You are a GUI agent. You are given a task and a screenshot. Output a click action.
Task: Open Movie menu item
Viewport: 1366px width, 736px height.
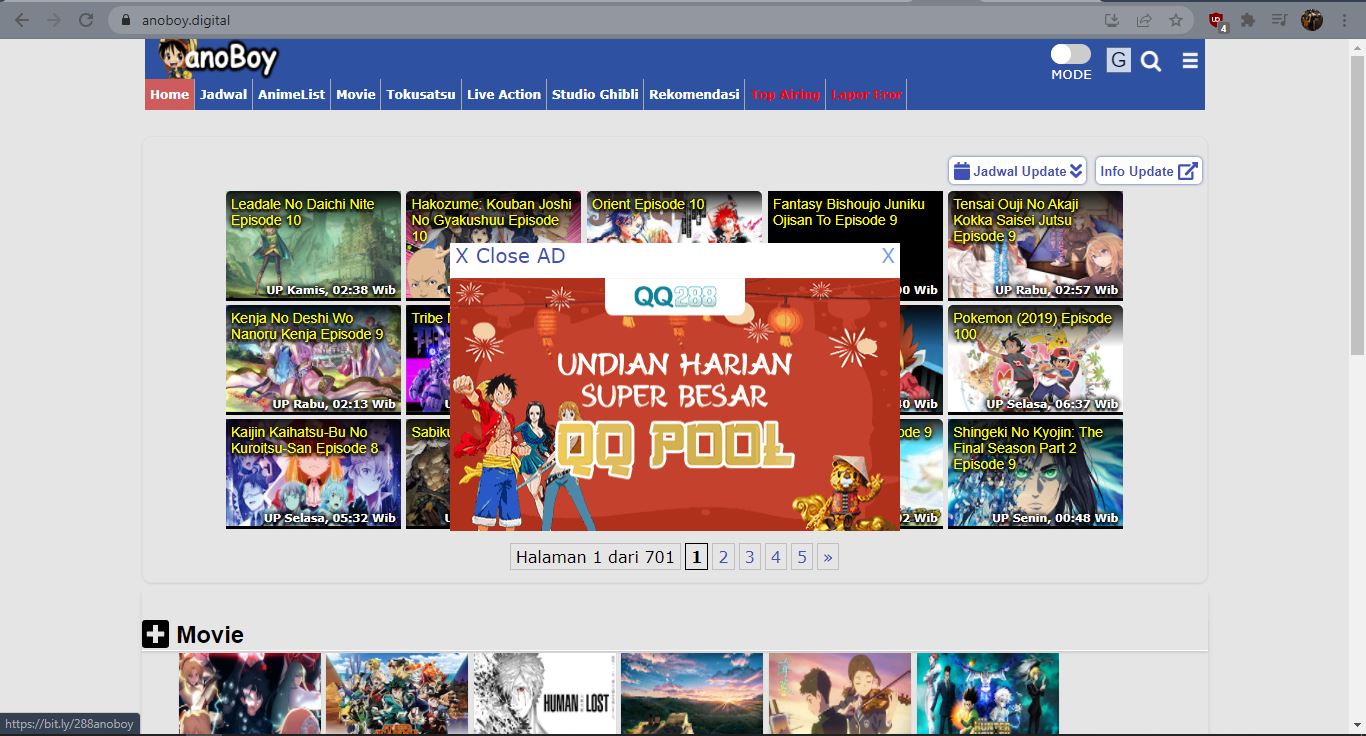pos(356,94)
